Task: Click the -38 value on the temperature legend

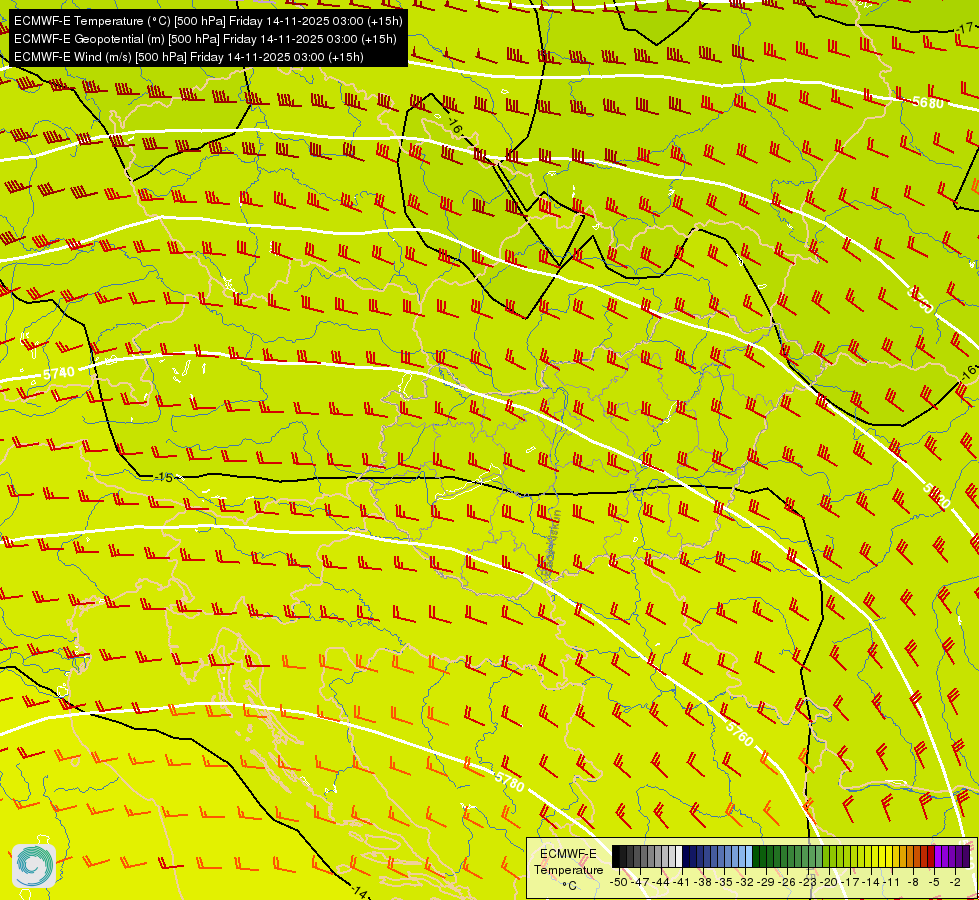Action: click(x=703, y=882)
